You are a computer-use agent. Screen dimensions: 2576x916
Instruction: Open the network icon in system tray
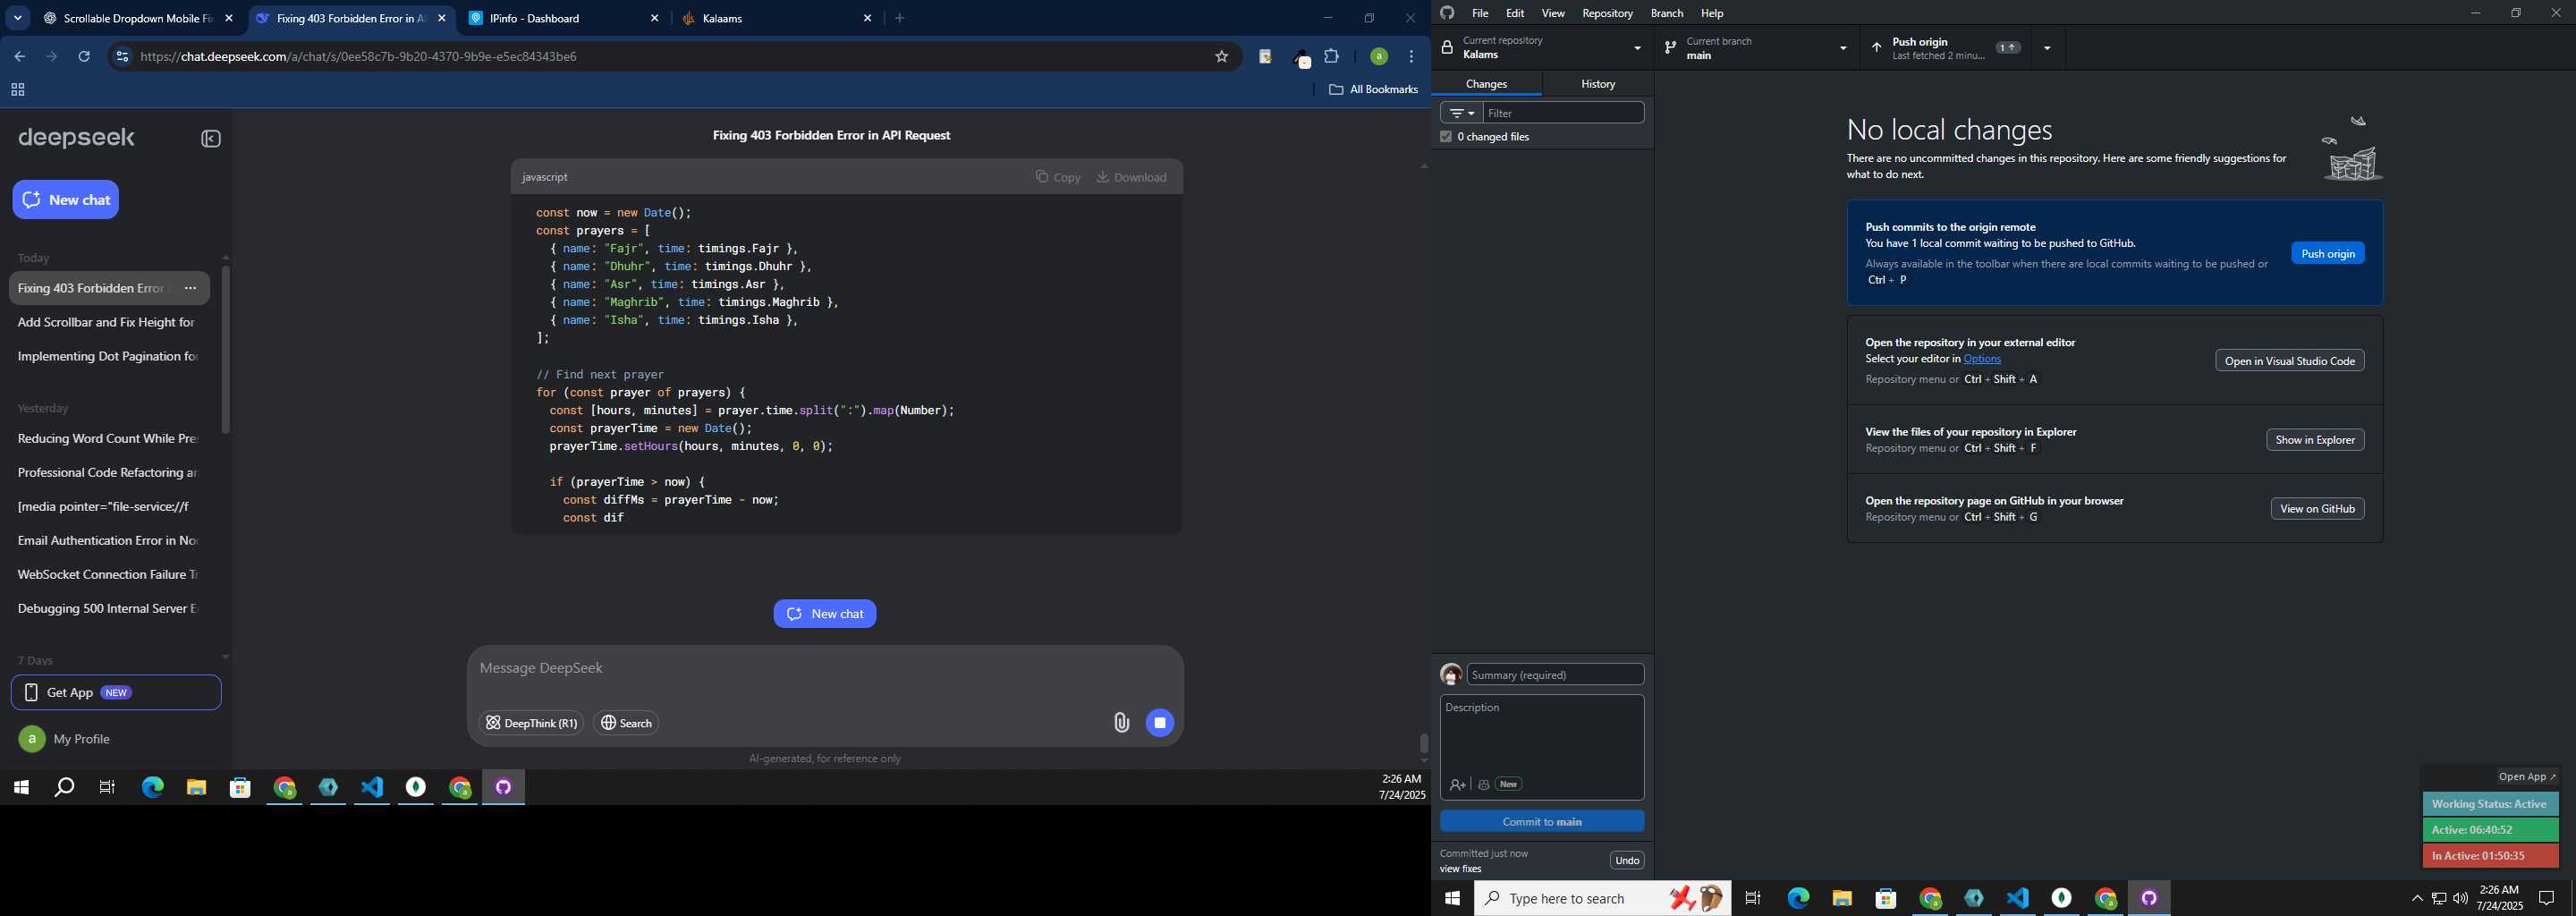point(2439,899)
